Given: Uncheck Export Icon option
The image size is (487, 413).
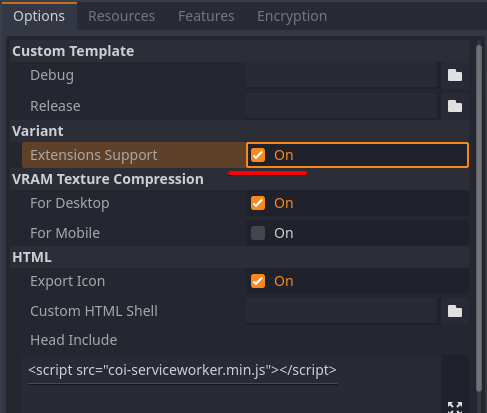Looking at the screenshot, I should [258, 281].
